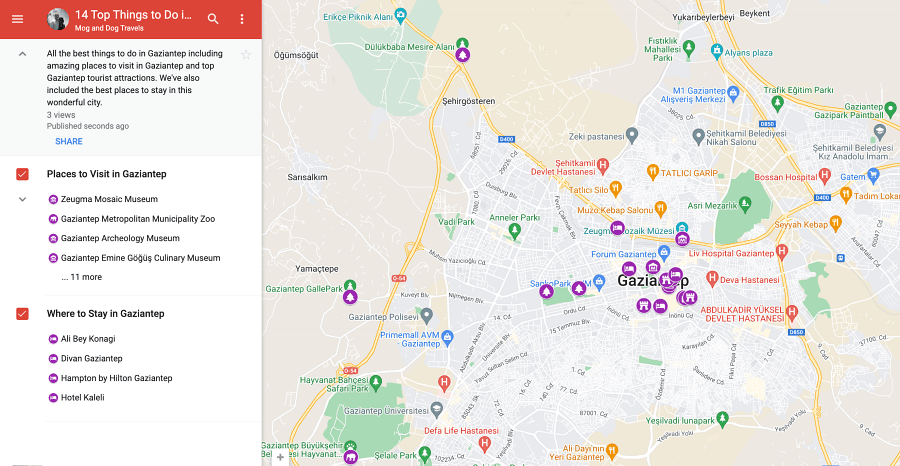Image resolution: width=900 pixels, height=466 pixels.
Task: Select Gaziantep Archeology Museum item
Action: [120, 238]
